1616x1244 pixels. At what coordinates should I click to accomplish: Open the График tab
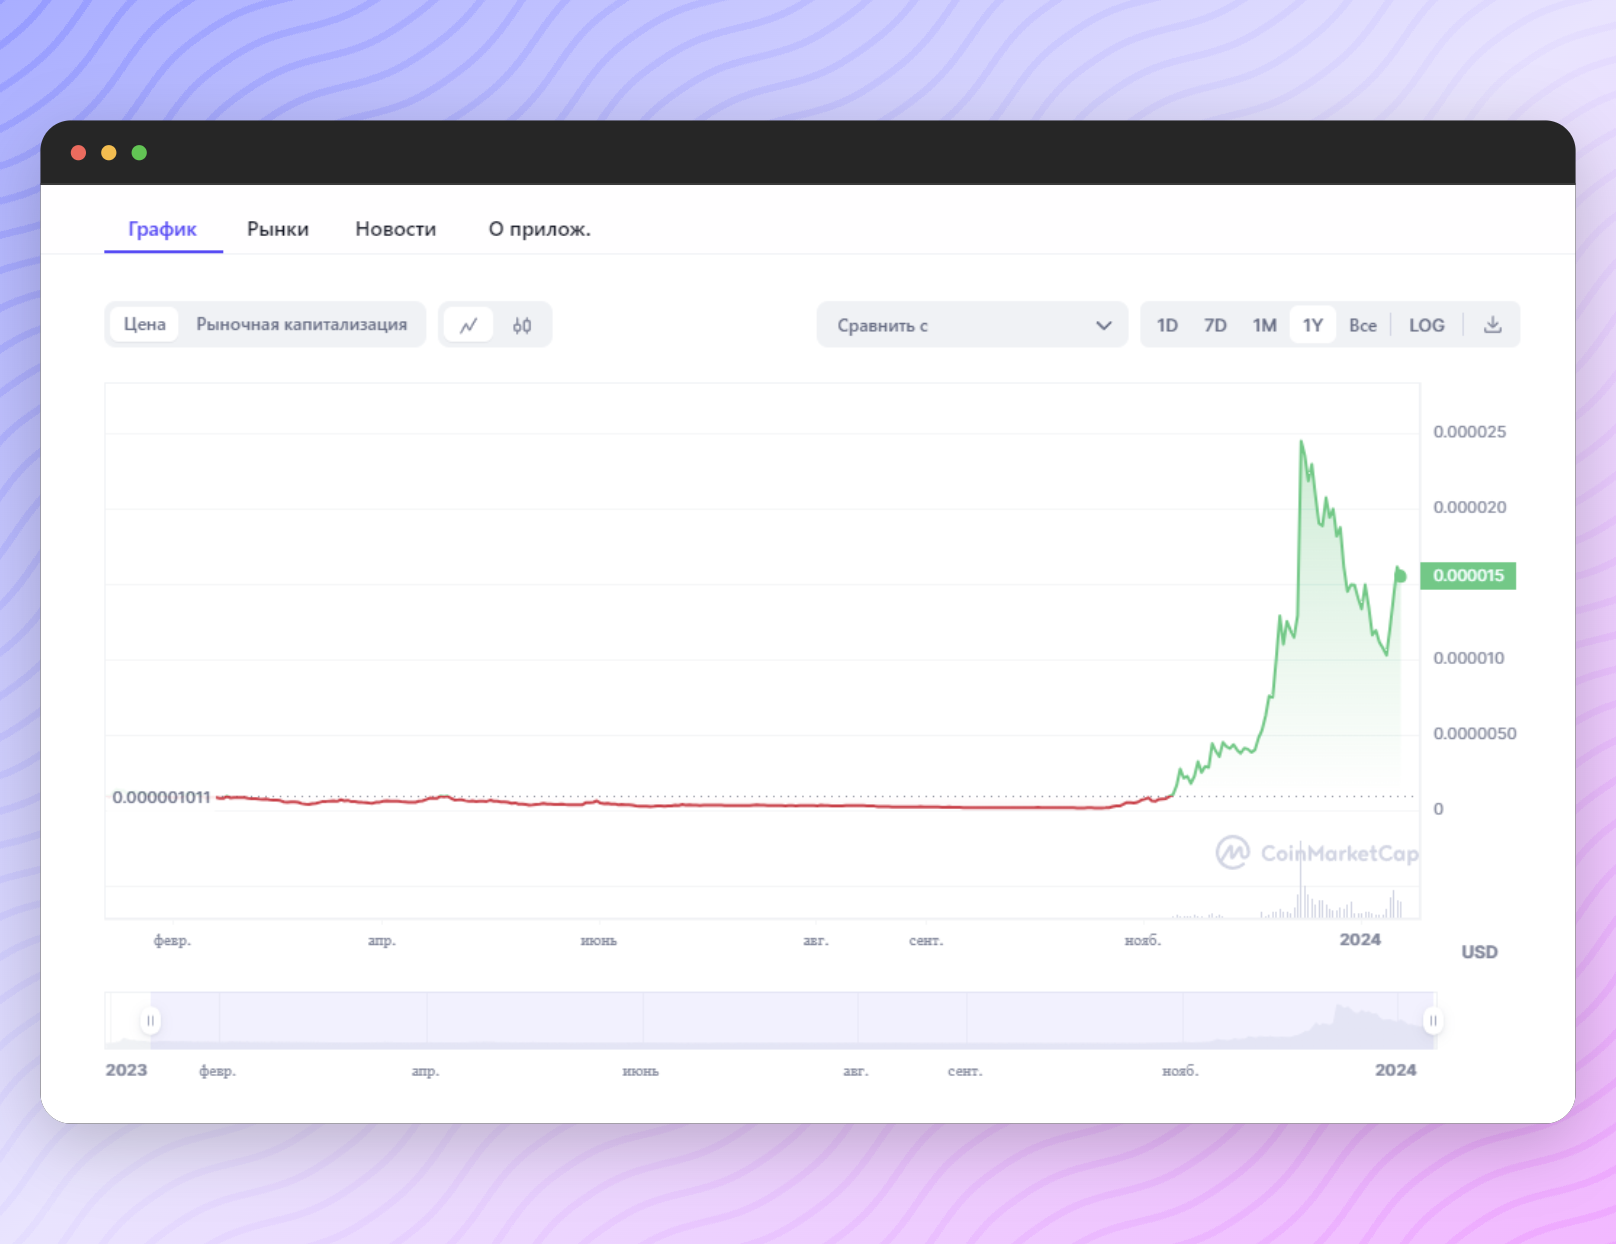(x=163, y=229)
